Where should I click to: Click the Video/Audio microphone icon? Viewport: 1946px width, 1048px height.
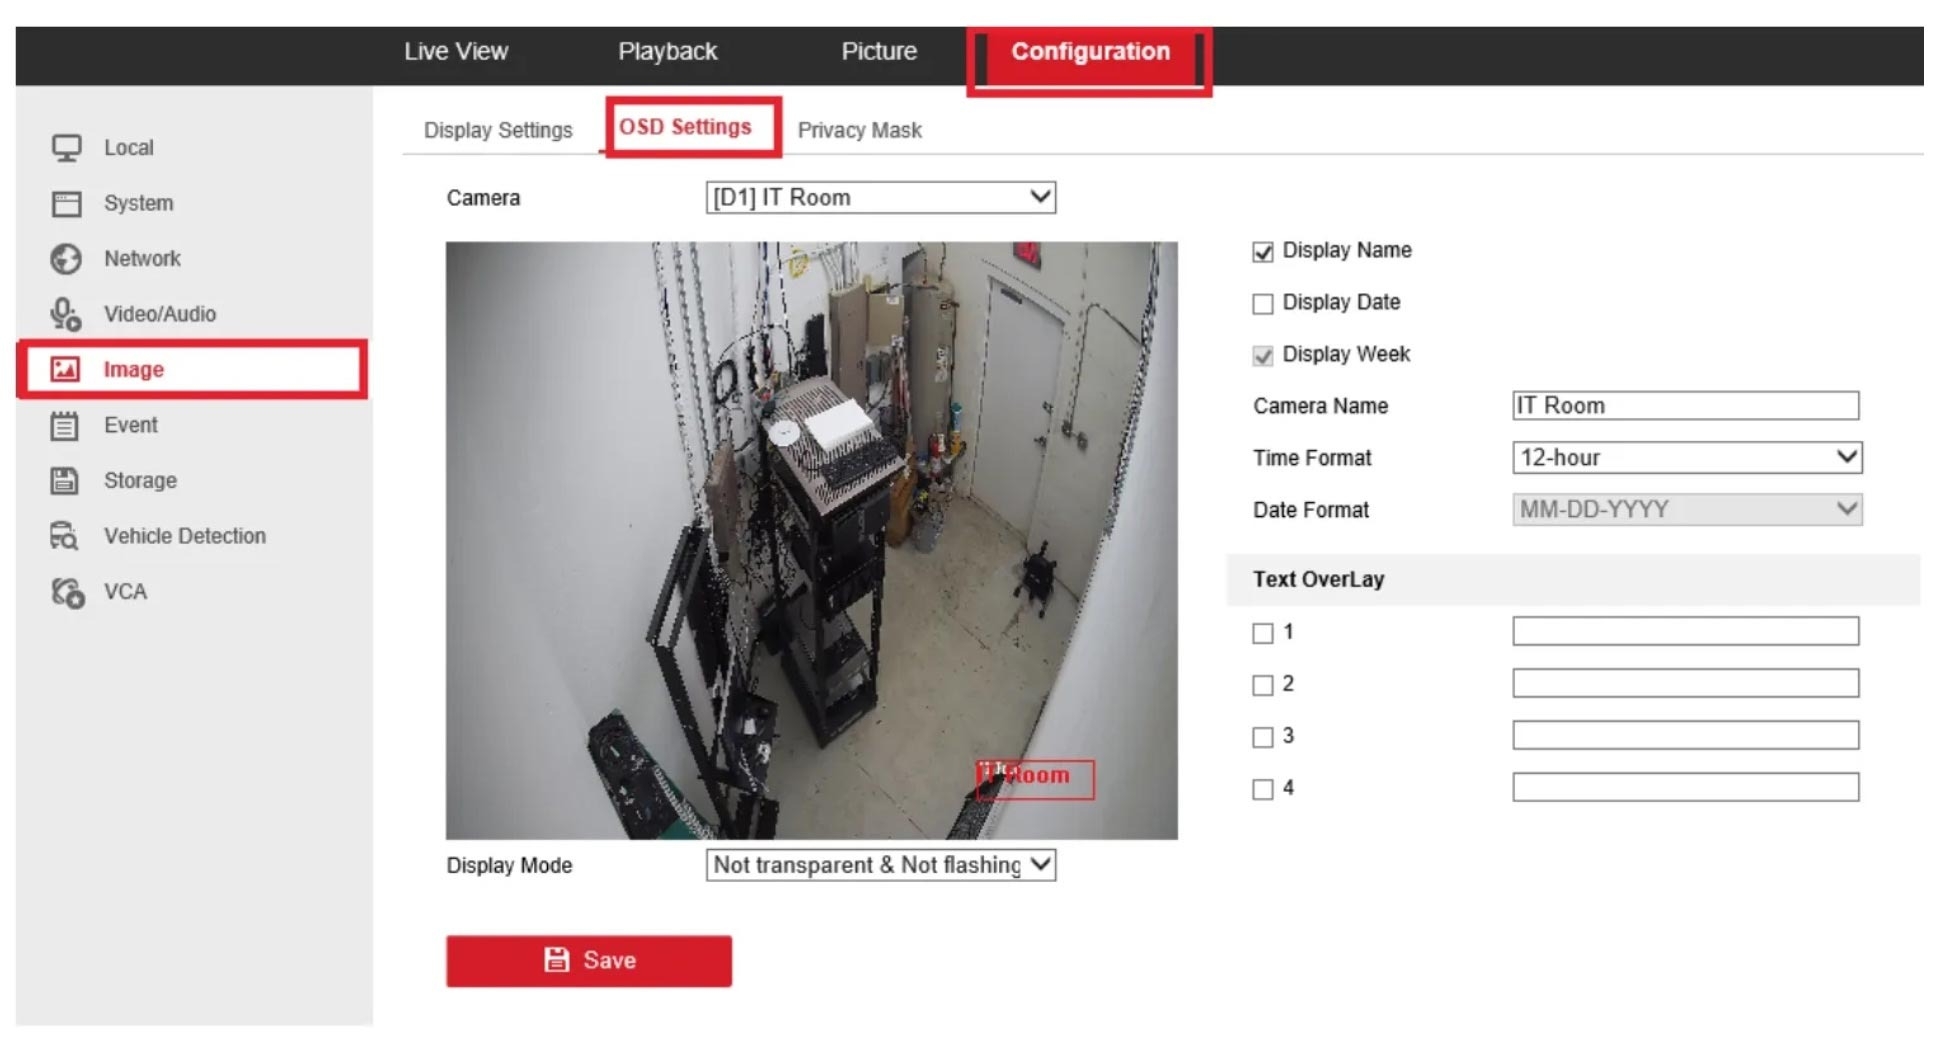tap(66, 314)
